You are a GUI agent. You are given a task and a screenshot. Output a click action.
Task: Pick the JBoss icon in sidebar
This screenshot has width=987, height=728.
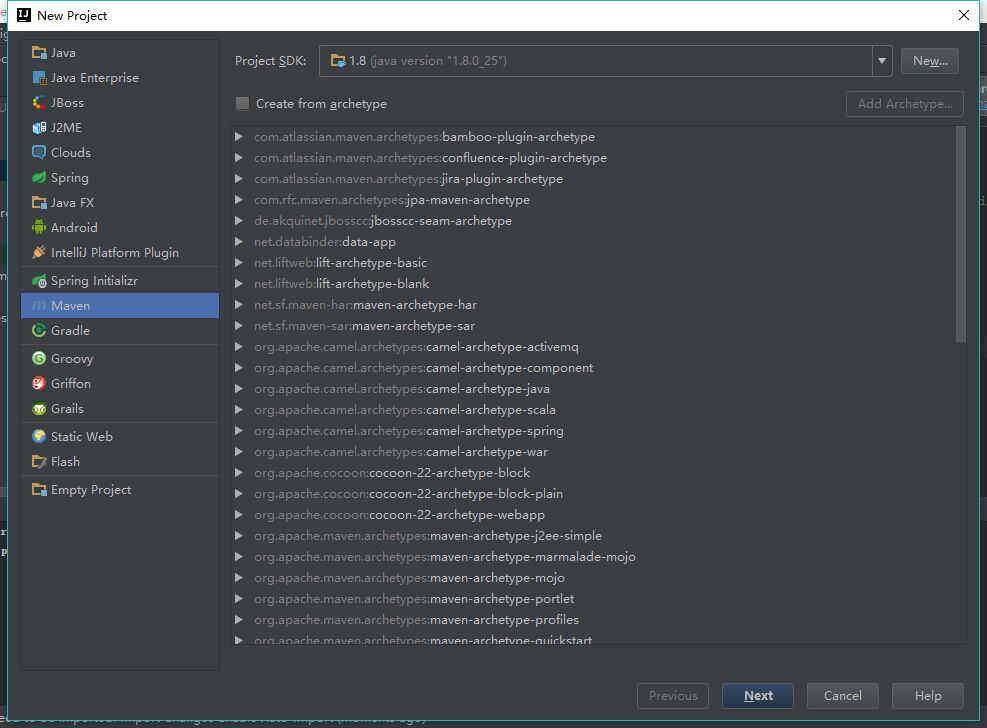coord(39,103)
